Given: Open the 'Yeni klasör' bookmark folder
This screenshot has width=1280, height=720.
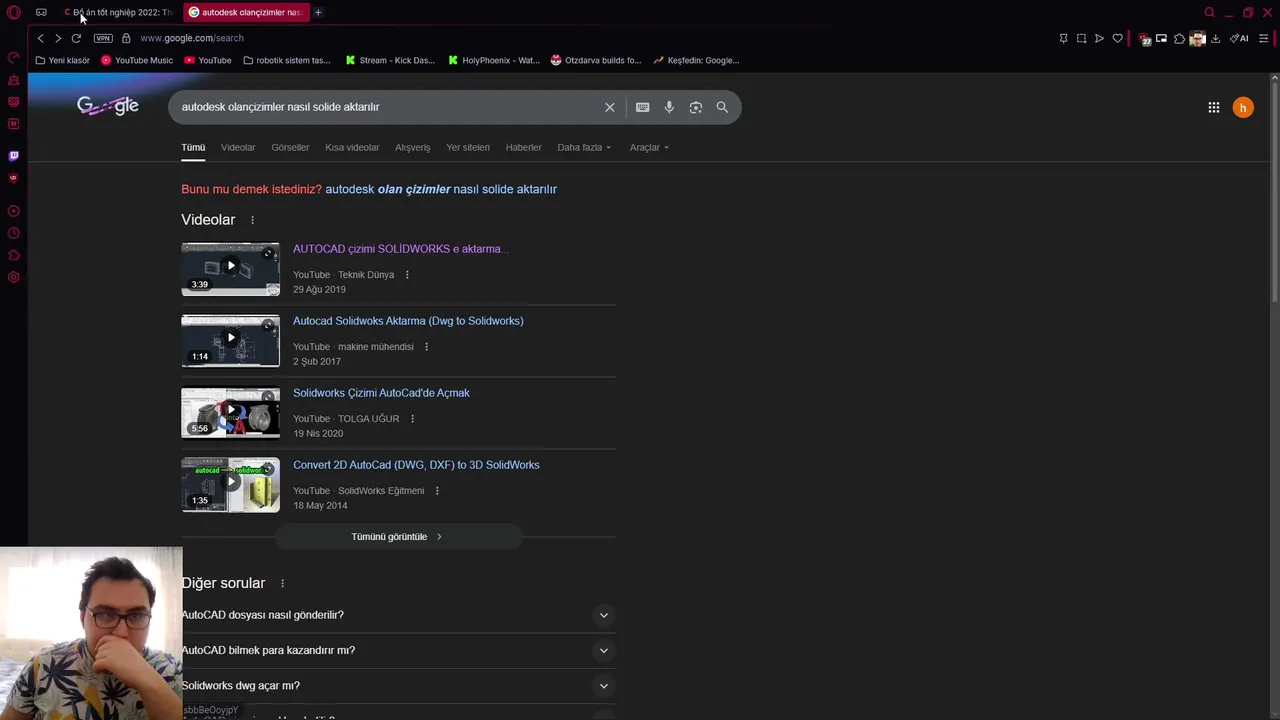Looking at the screenshot, I should (x=62, y=60).
